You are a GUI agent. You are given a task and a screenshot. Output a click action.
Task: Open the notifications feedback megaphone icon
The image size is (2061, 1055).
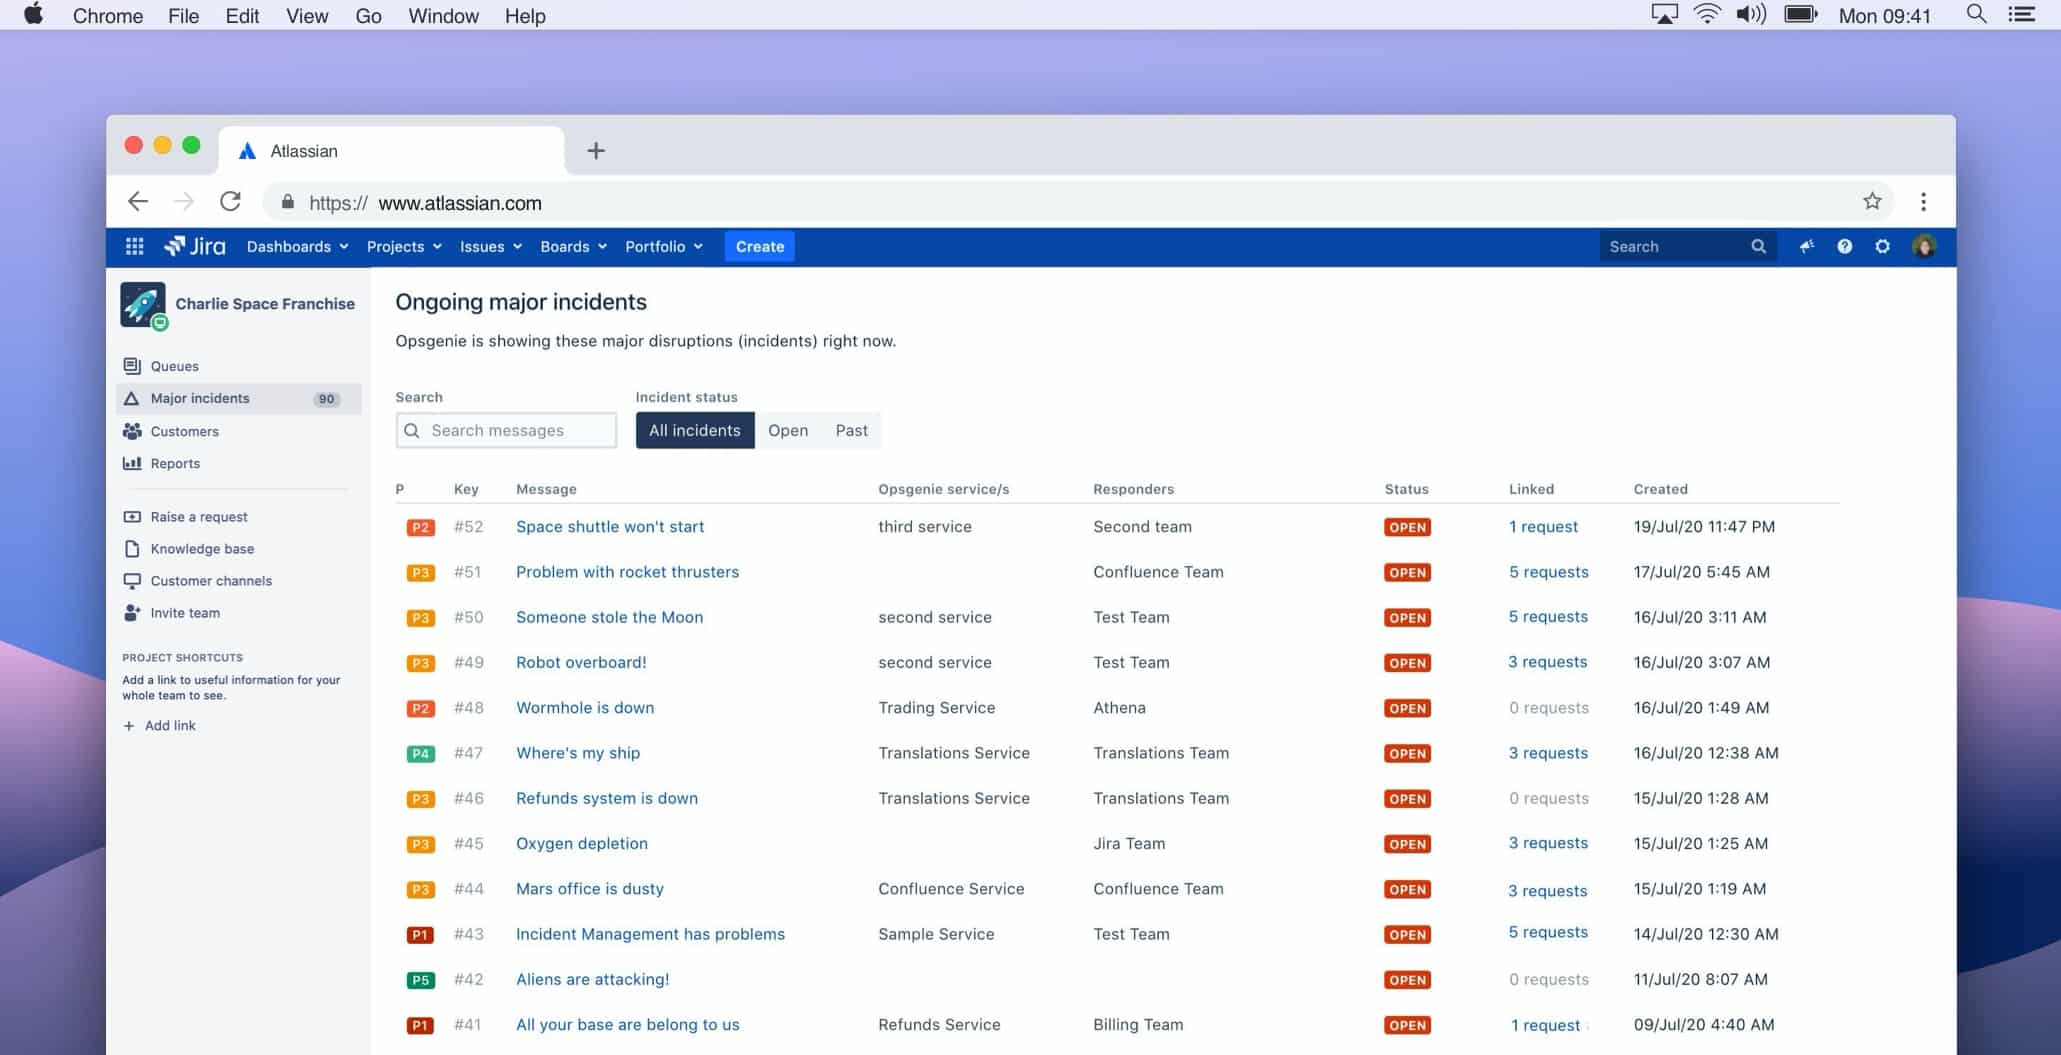pos(1806,246)
